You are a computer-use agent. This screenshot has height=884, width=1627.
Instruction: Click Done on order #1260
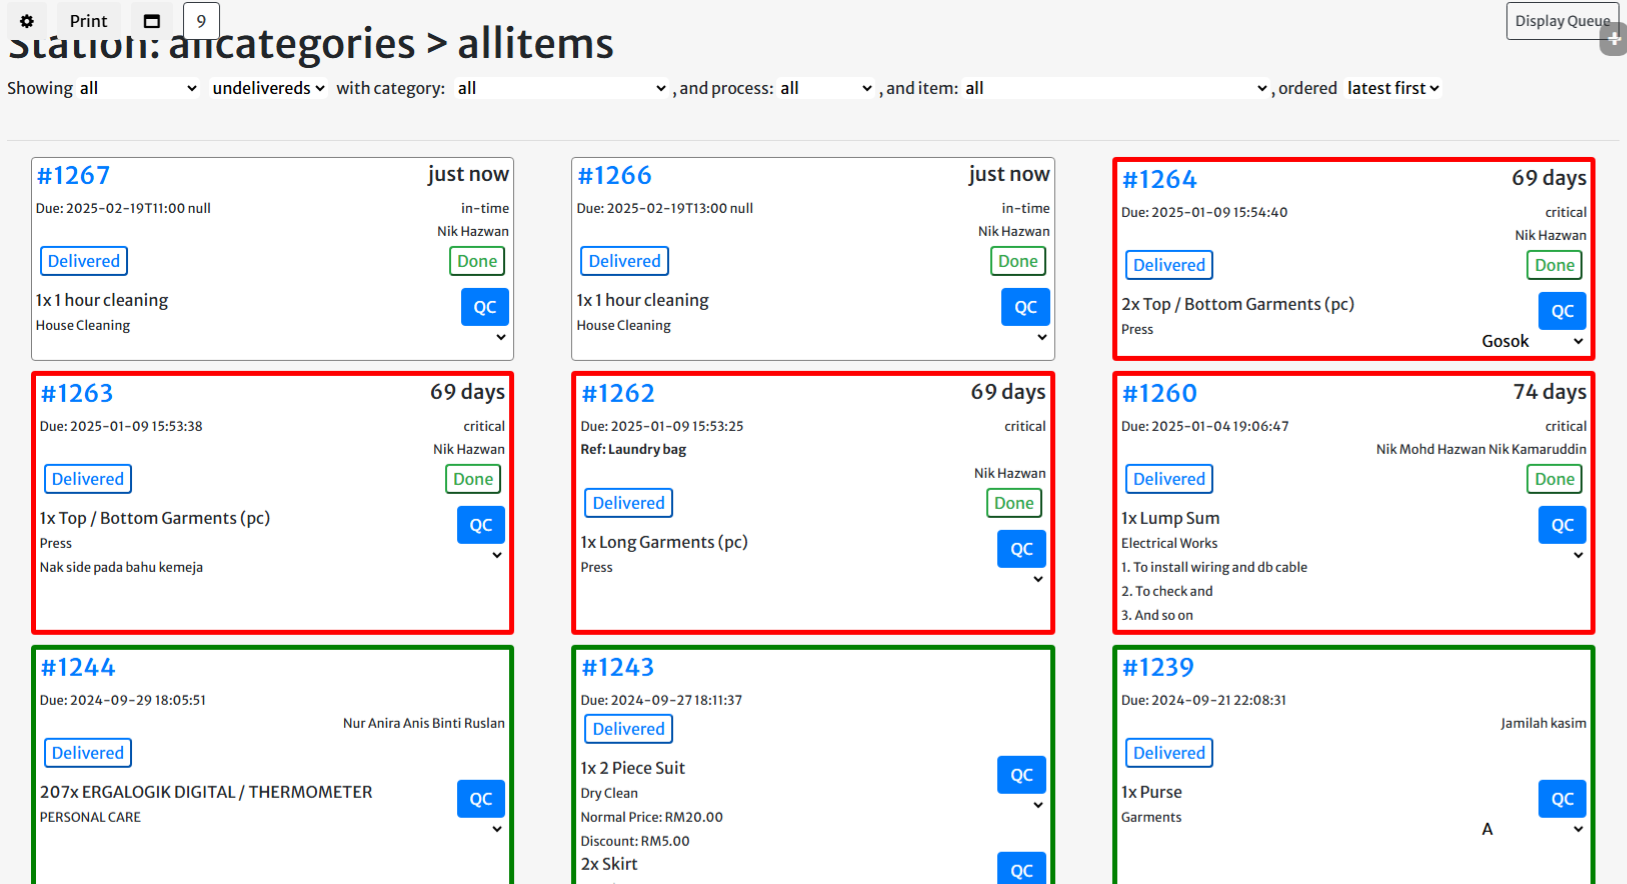tap(1555, 479)
